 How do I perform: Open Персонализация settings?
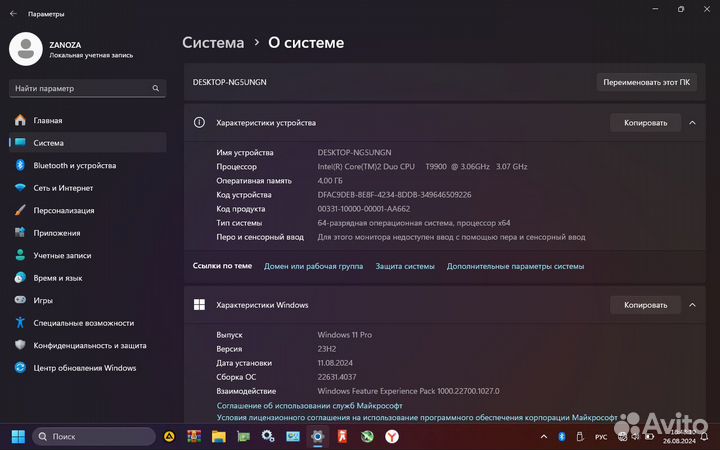click(x=88, y=210)
